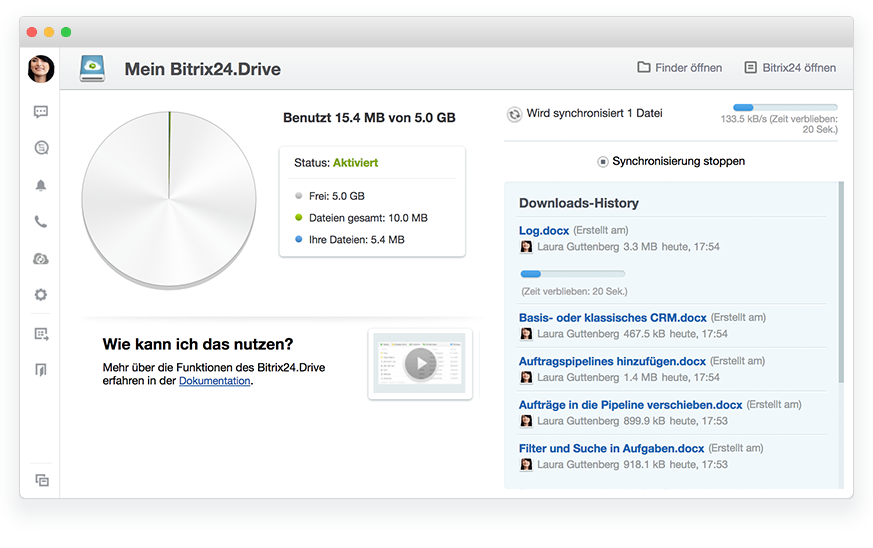Click the gray 'Frei: 5.0 GB' legend dot

click(298, 195)
